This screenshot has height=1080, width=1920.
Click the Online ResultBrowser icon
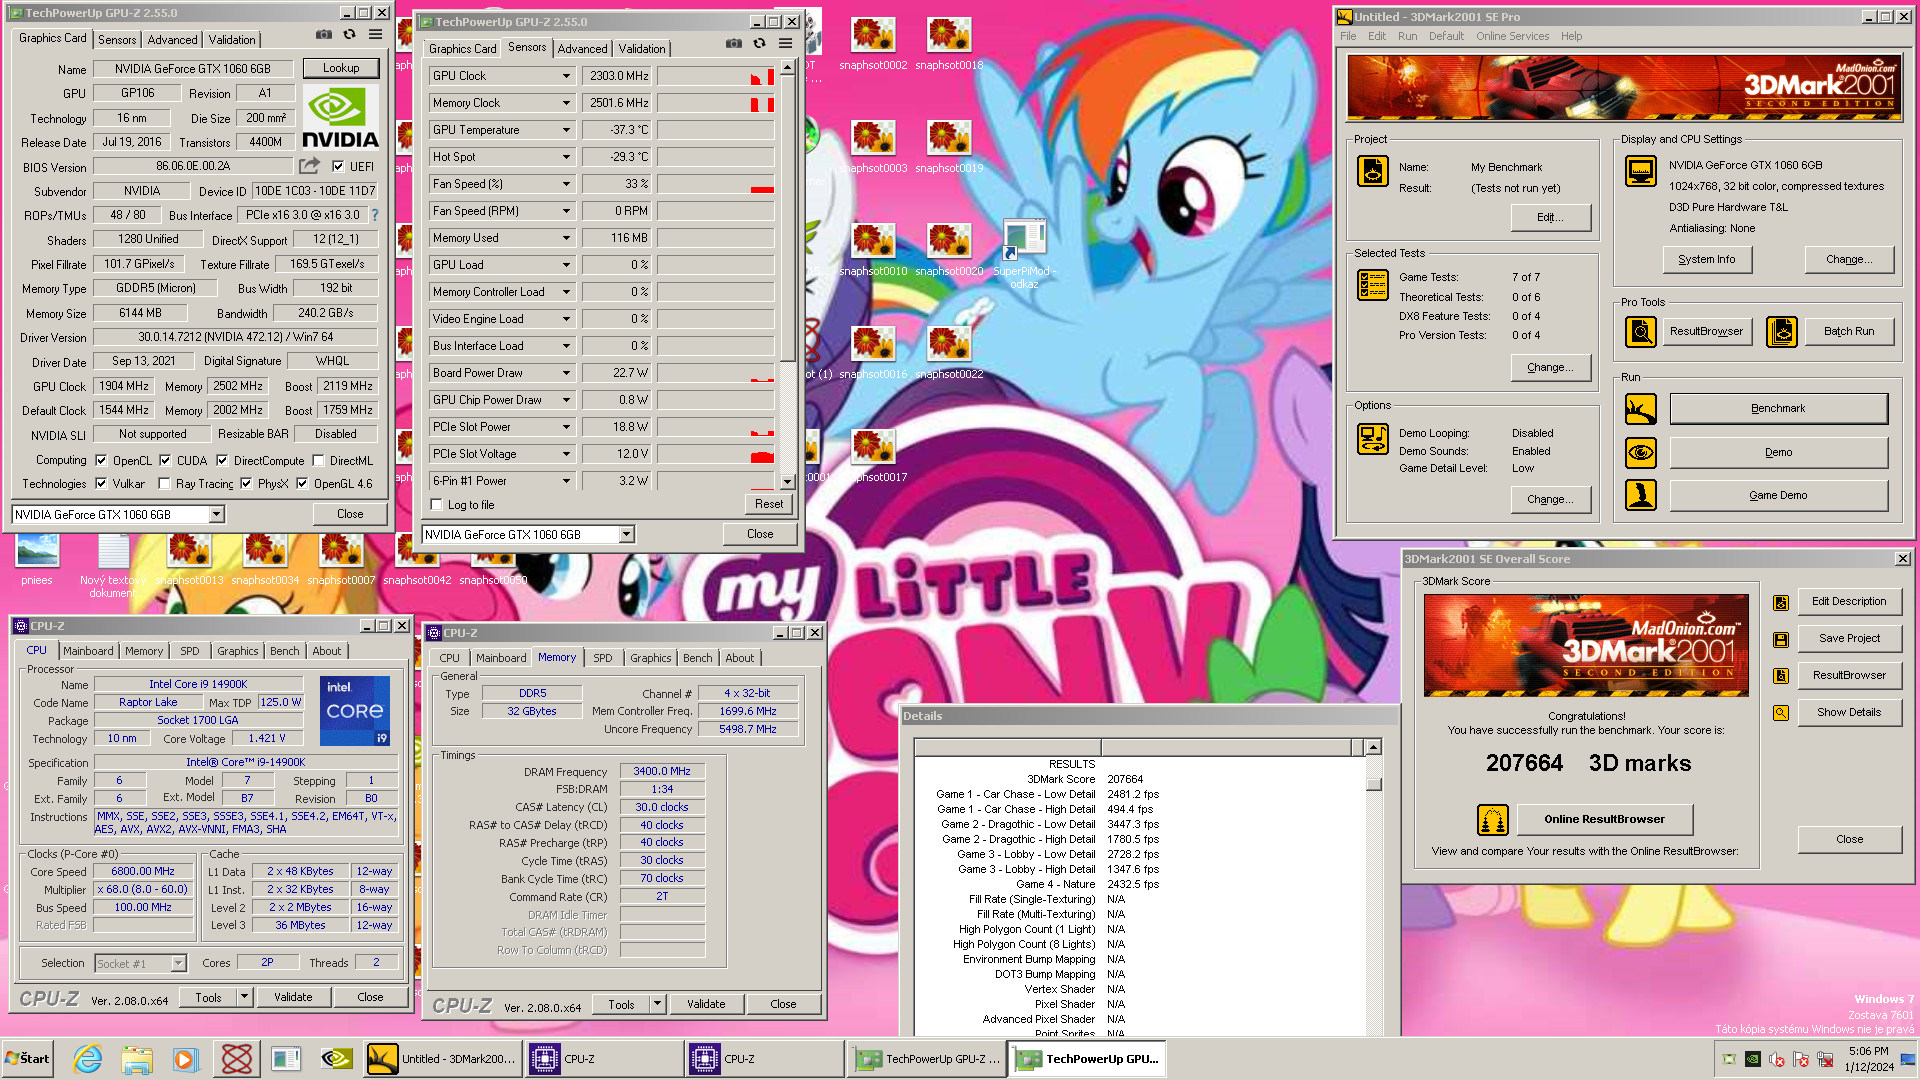pos(1493,820)
